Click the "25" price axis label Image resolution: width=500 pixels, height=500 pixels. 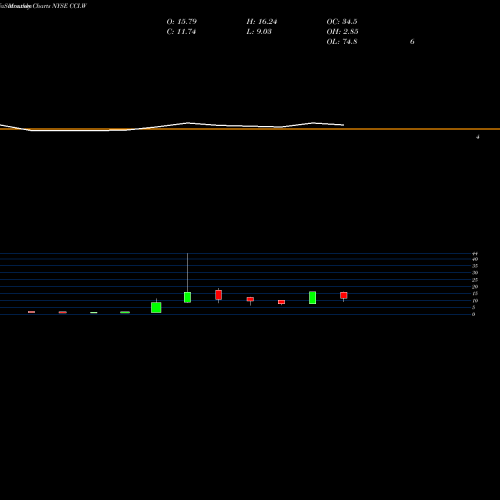click(x=475, y=280)
